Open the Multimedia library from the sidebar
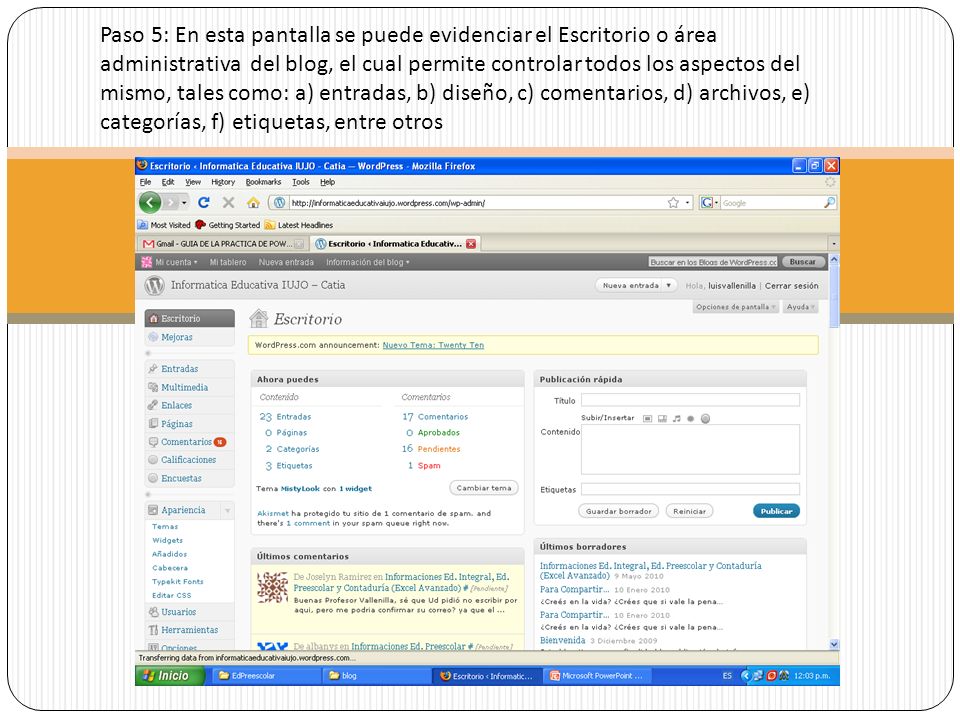 pyautogui.click(x=190, y=387)
